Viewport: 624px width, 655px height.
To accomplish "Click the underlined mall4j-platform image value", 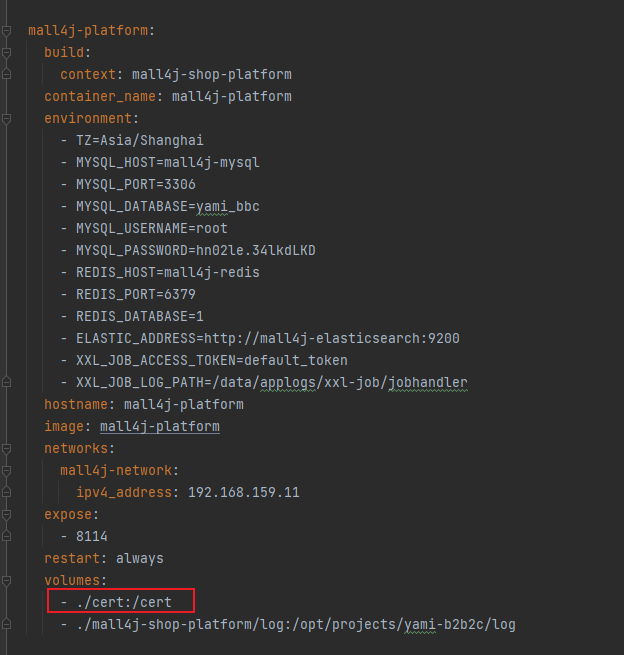I will (159, 426).
